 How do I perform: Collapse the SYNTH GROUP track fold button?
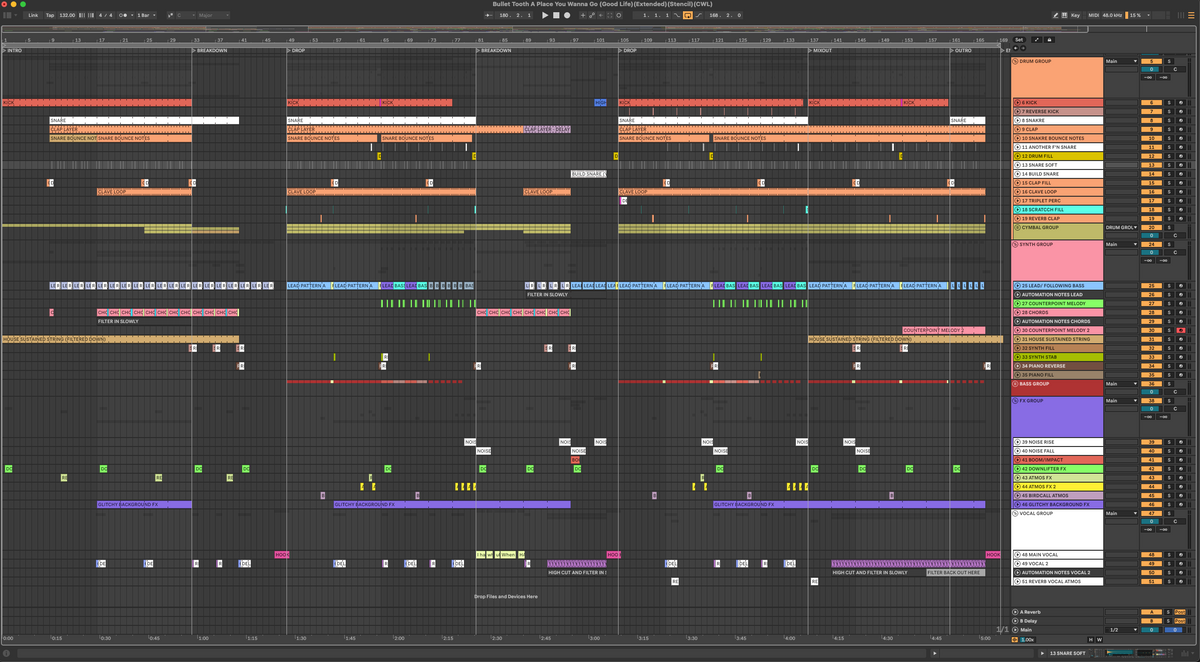(1016, 244)
